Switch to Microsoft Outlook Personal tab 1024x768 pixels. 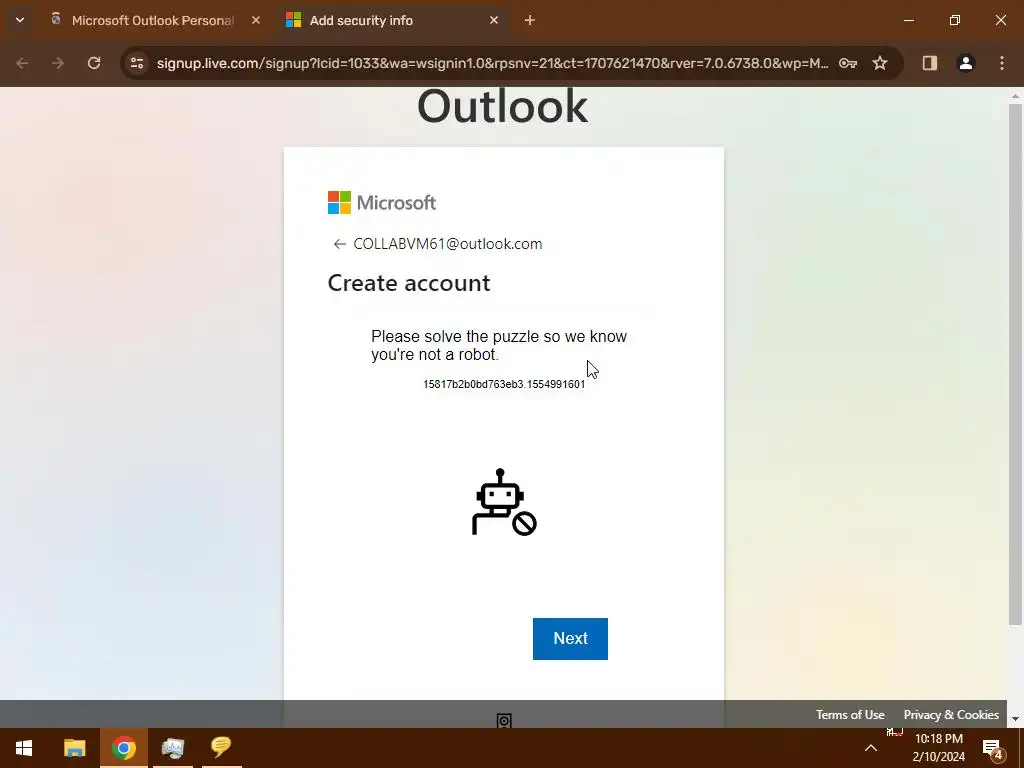point(152,20)
